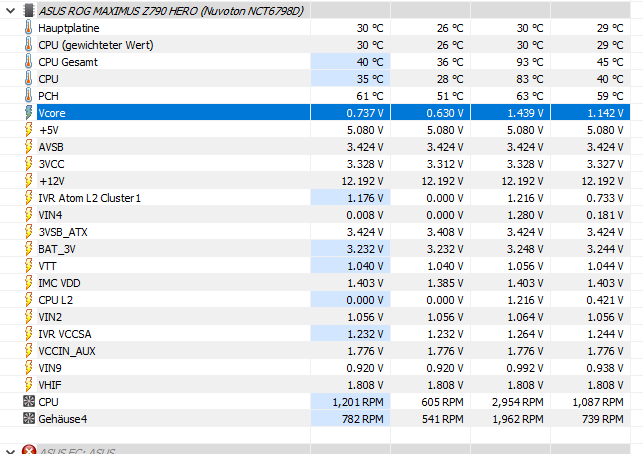Click the voltage bolt icon for CPU L2
643x454 pixels.
pos(29,300)
